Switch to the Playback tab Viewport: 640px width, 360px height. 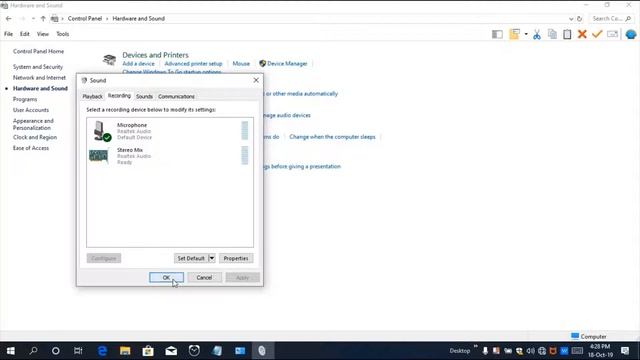(93, 97)
